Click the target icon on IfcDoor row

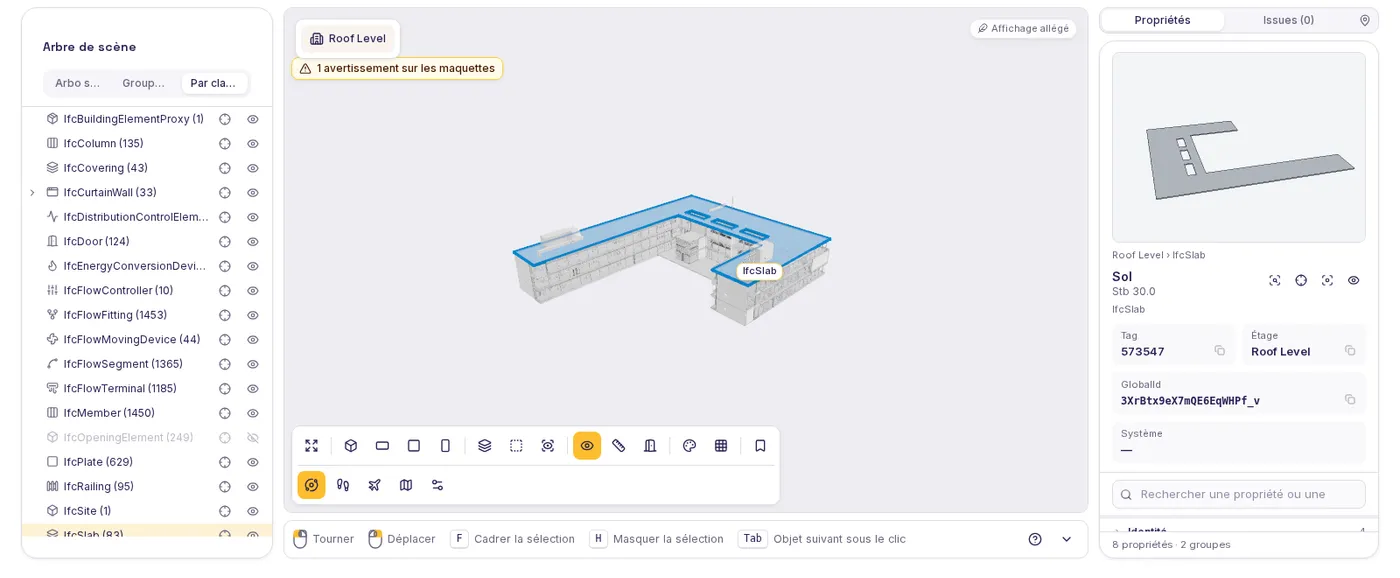[x=225, y=242]
